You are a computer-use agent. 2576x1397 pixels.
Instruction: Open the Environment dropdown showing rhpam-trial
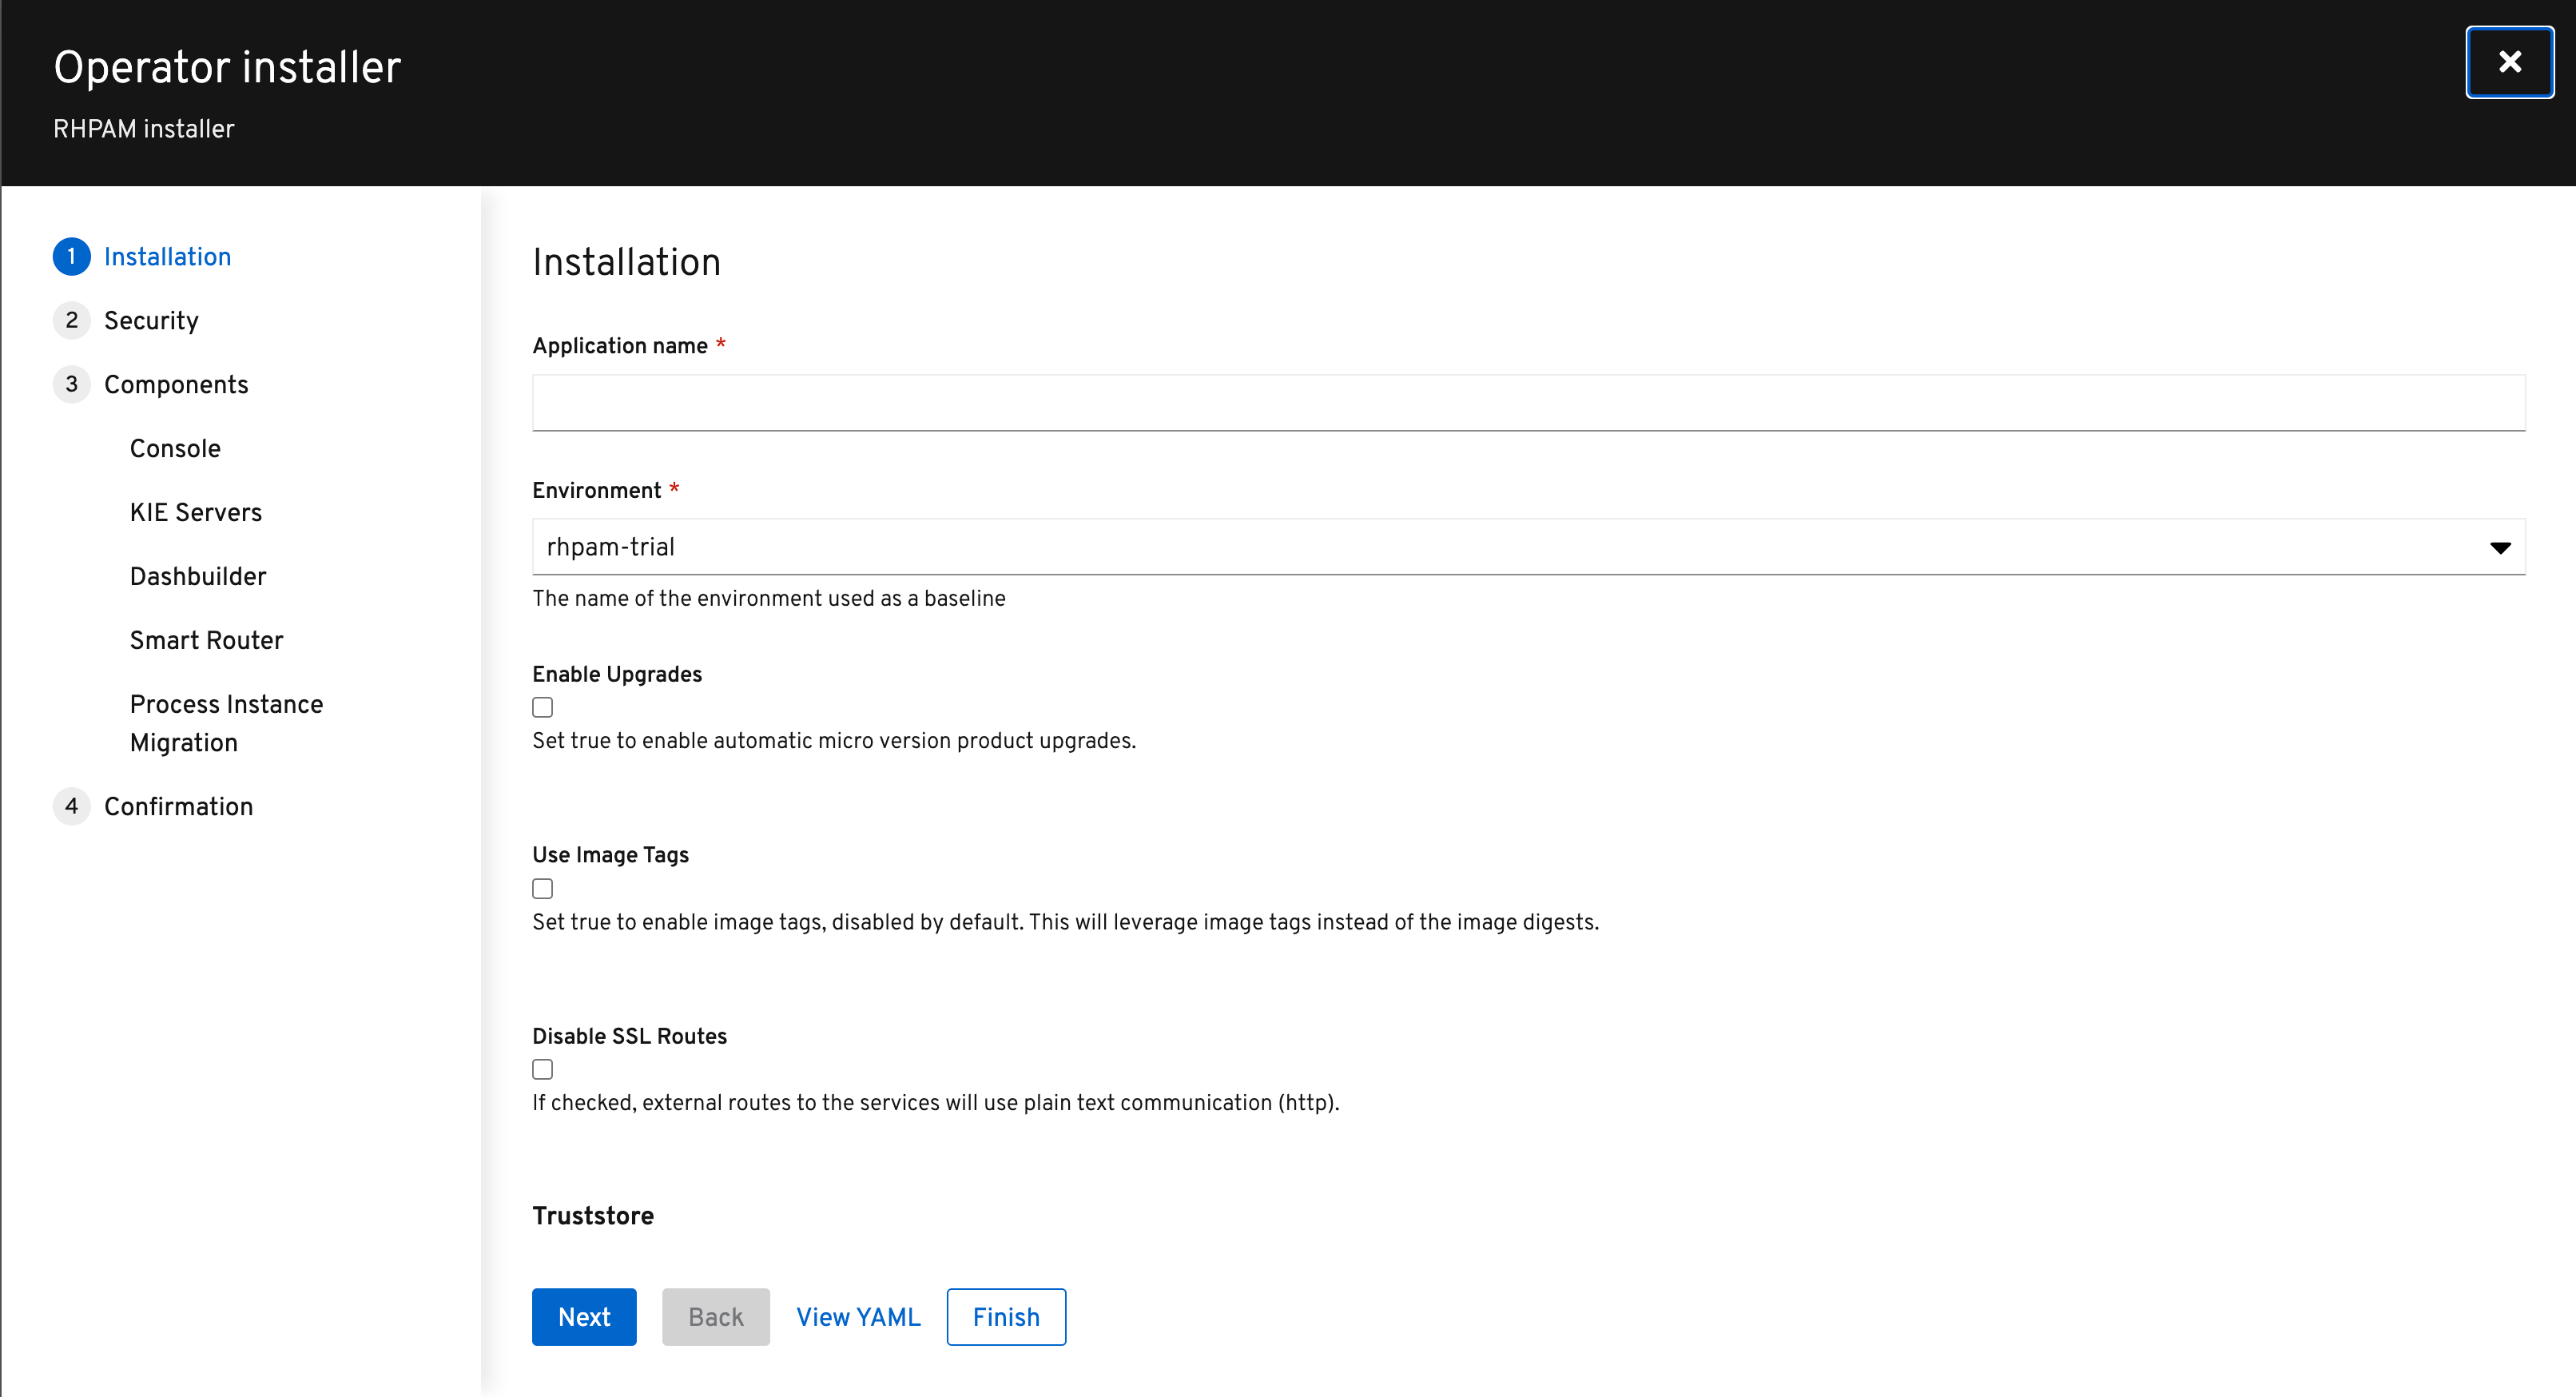tap(1528, 547)
